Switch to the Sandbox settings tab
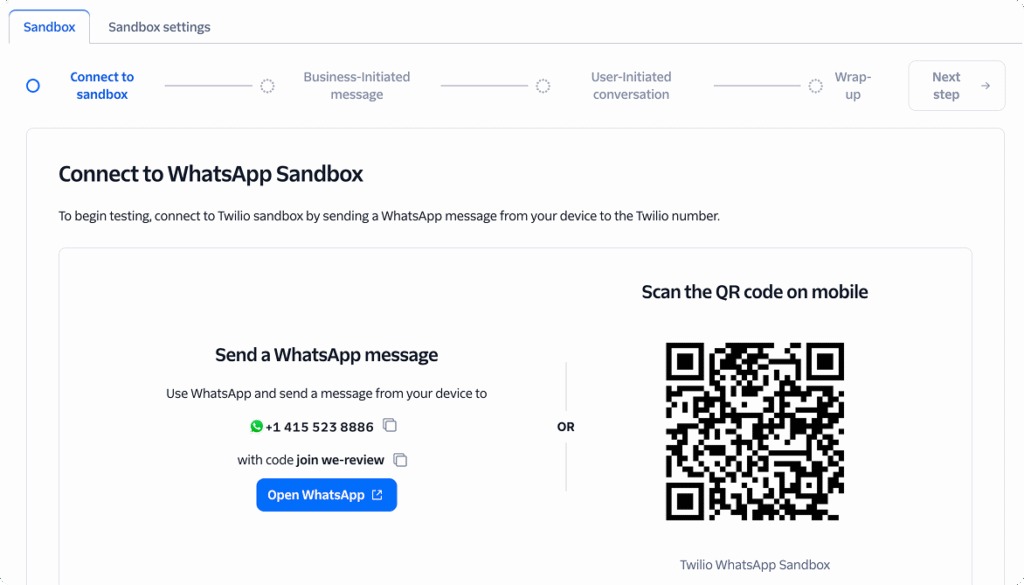Image resolution: width=1024 pixels, height=585 pixels. tap(159, 27)
